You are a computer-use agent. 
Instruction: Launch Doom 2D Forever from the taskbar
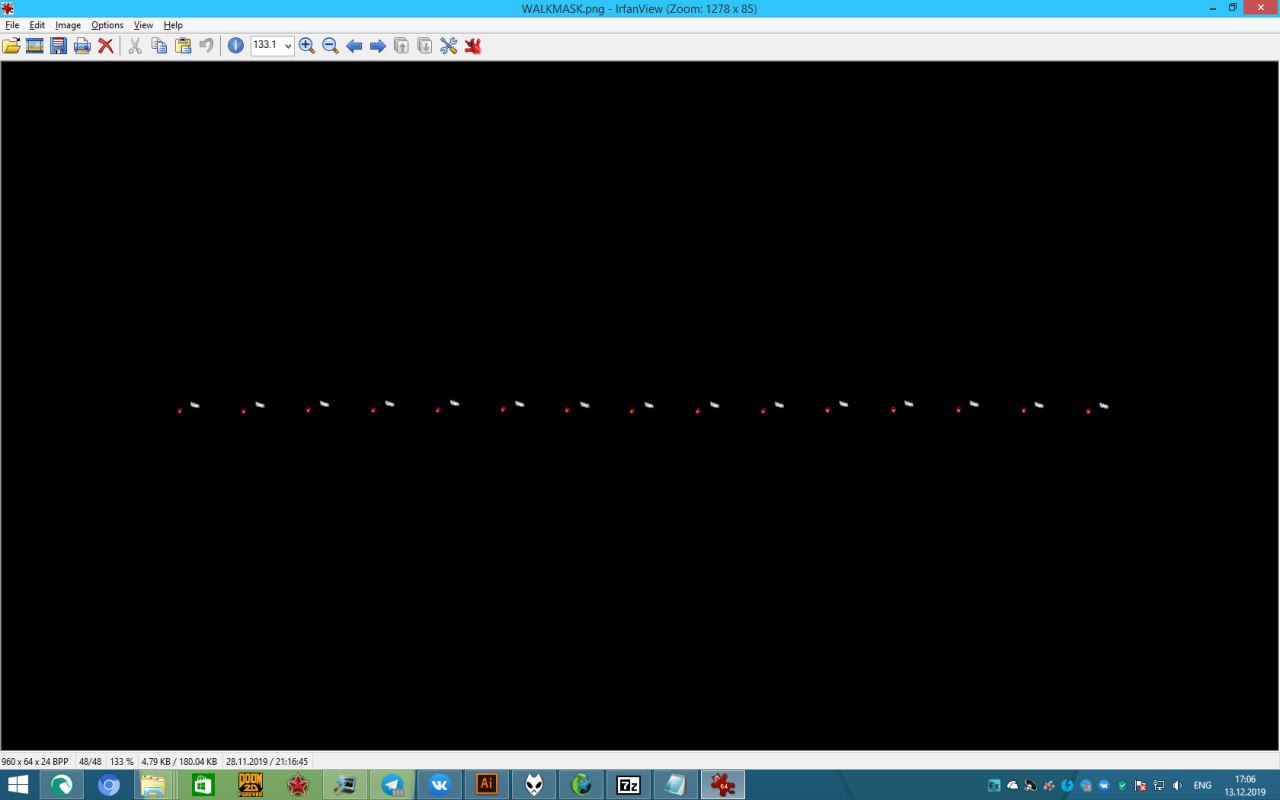pyautogui.click(x=250, y=785)
